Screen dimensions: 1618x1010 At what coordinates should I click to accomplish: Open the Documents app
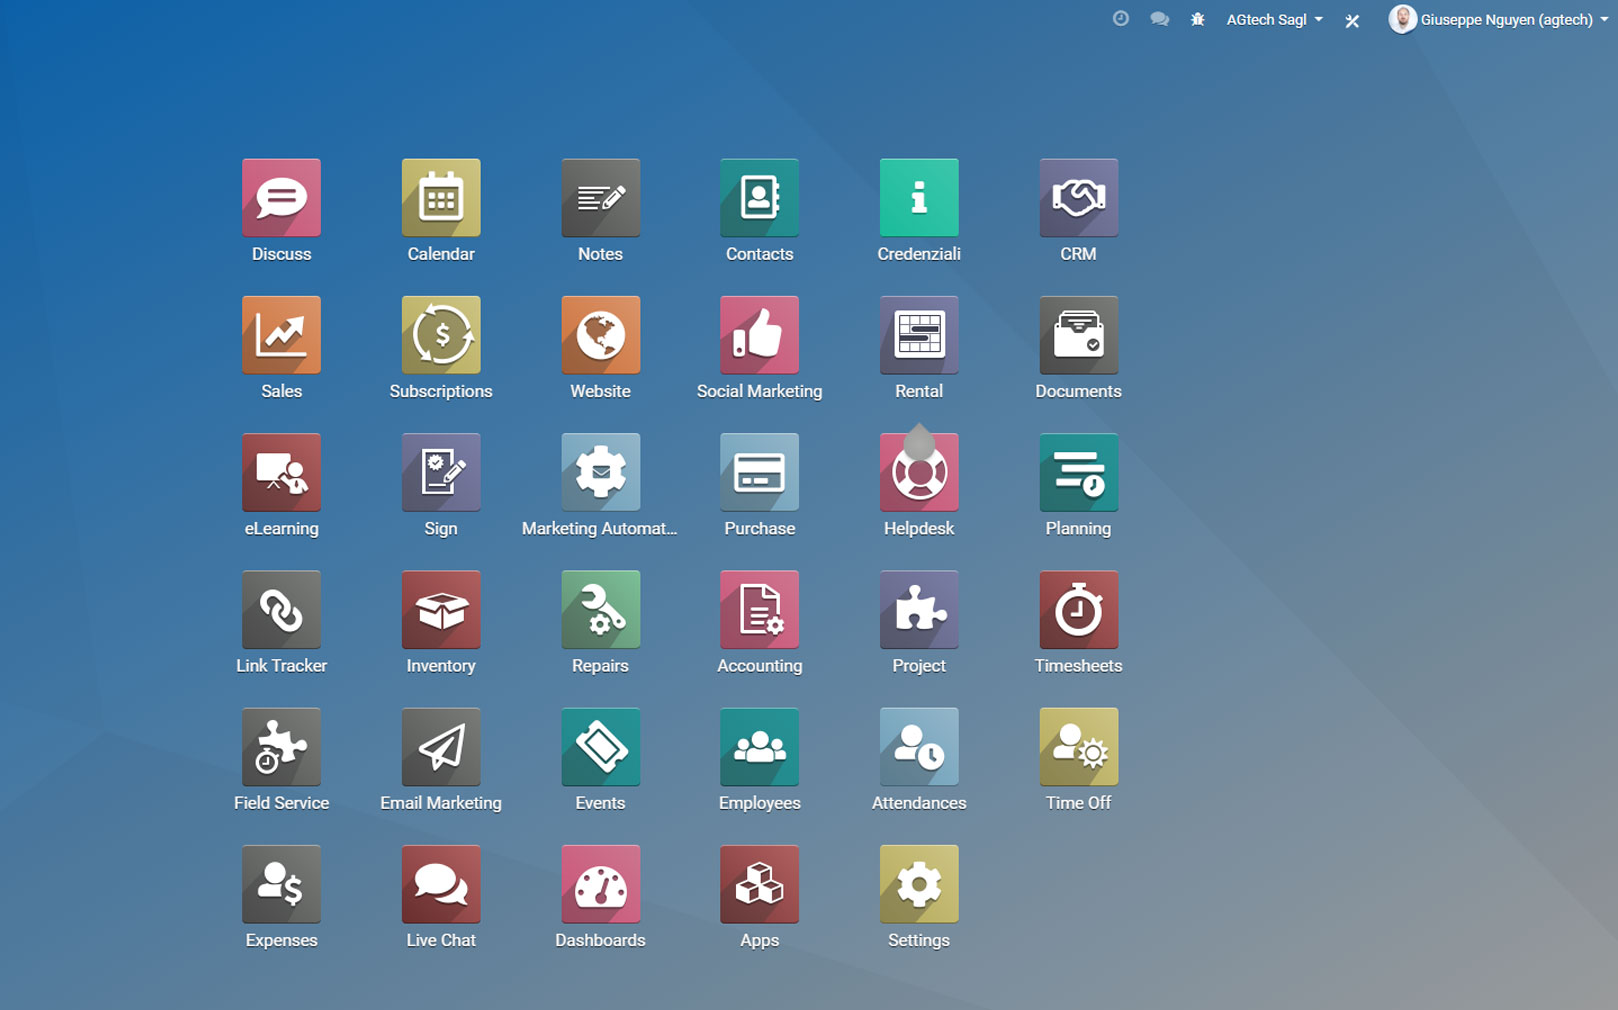[1078, 335]
